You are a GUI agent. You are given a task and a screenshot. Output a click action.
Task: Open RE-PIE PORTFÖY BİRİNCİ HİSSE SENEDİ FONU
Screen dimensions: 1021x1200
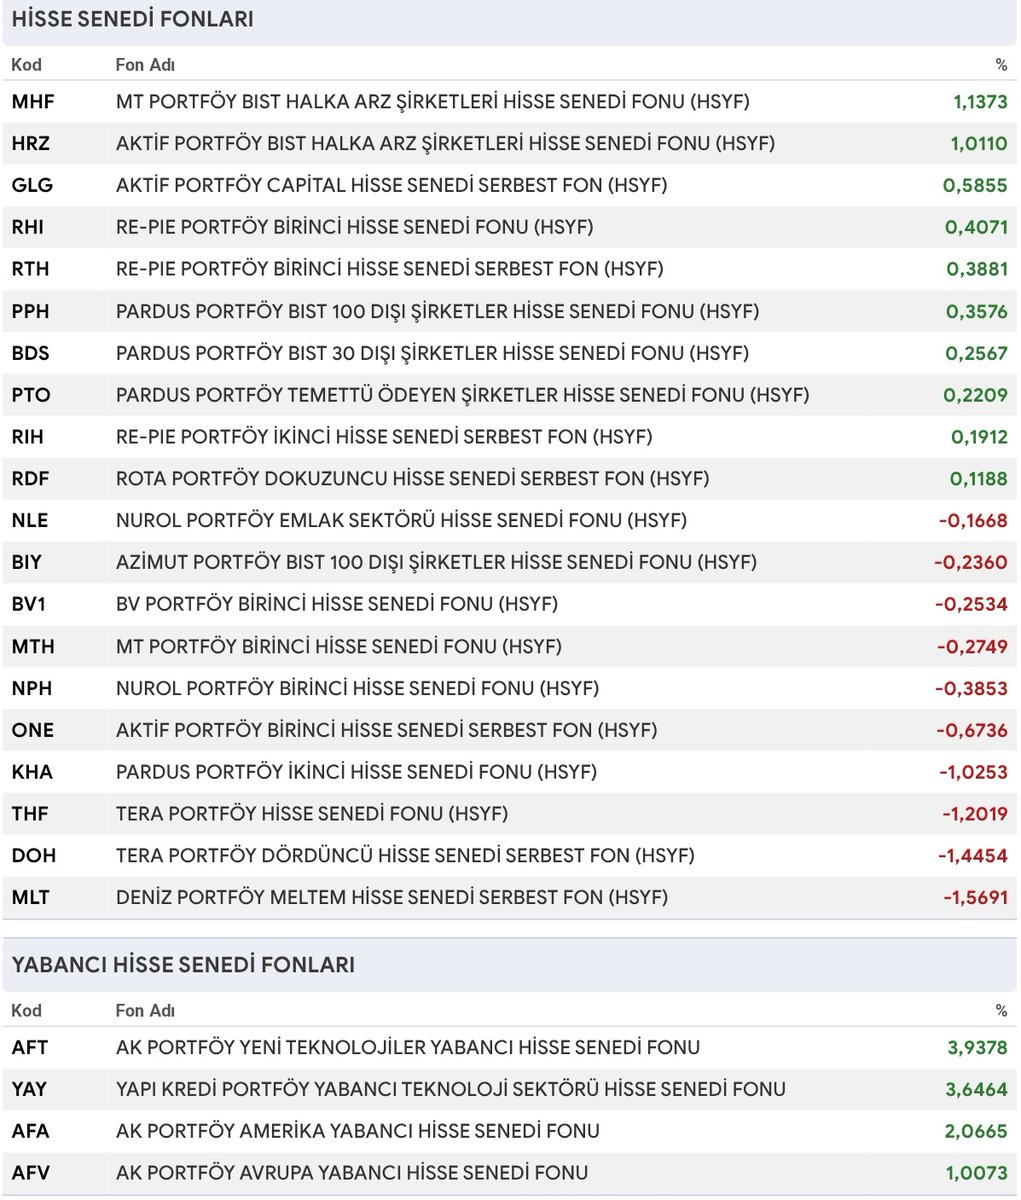pos(355,227)
